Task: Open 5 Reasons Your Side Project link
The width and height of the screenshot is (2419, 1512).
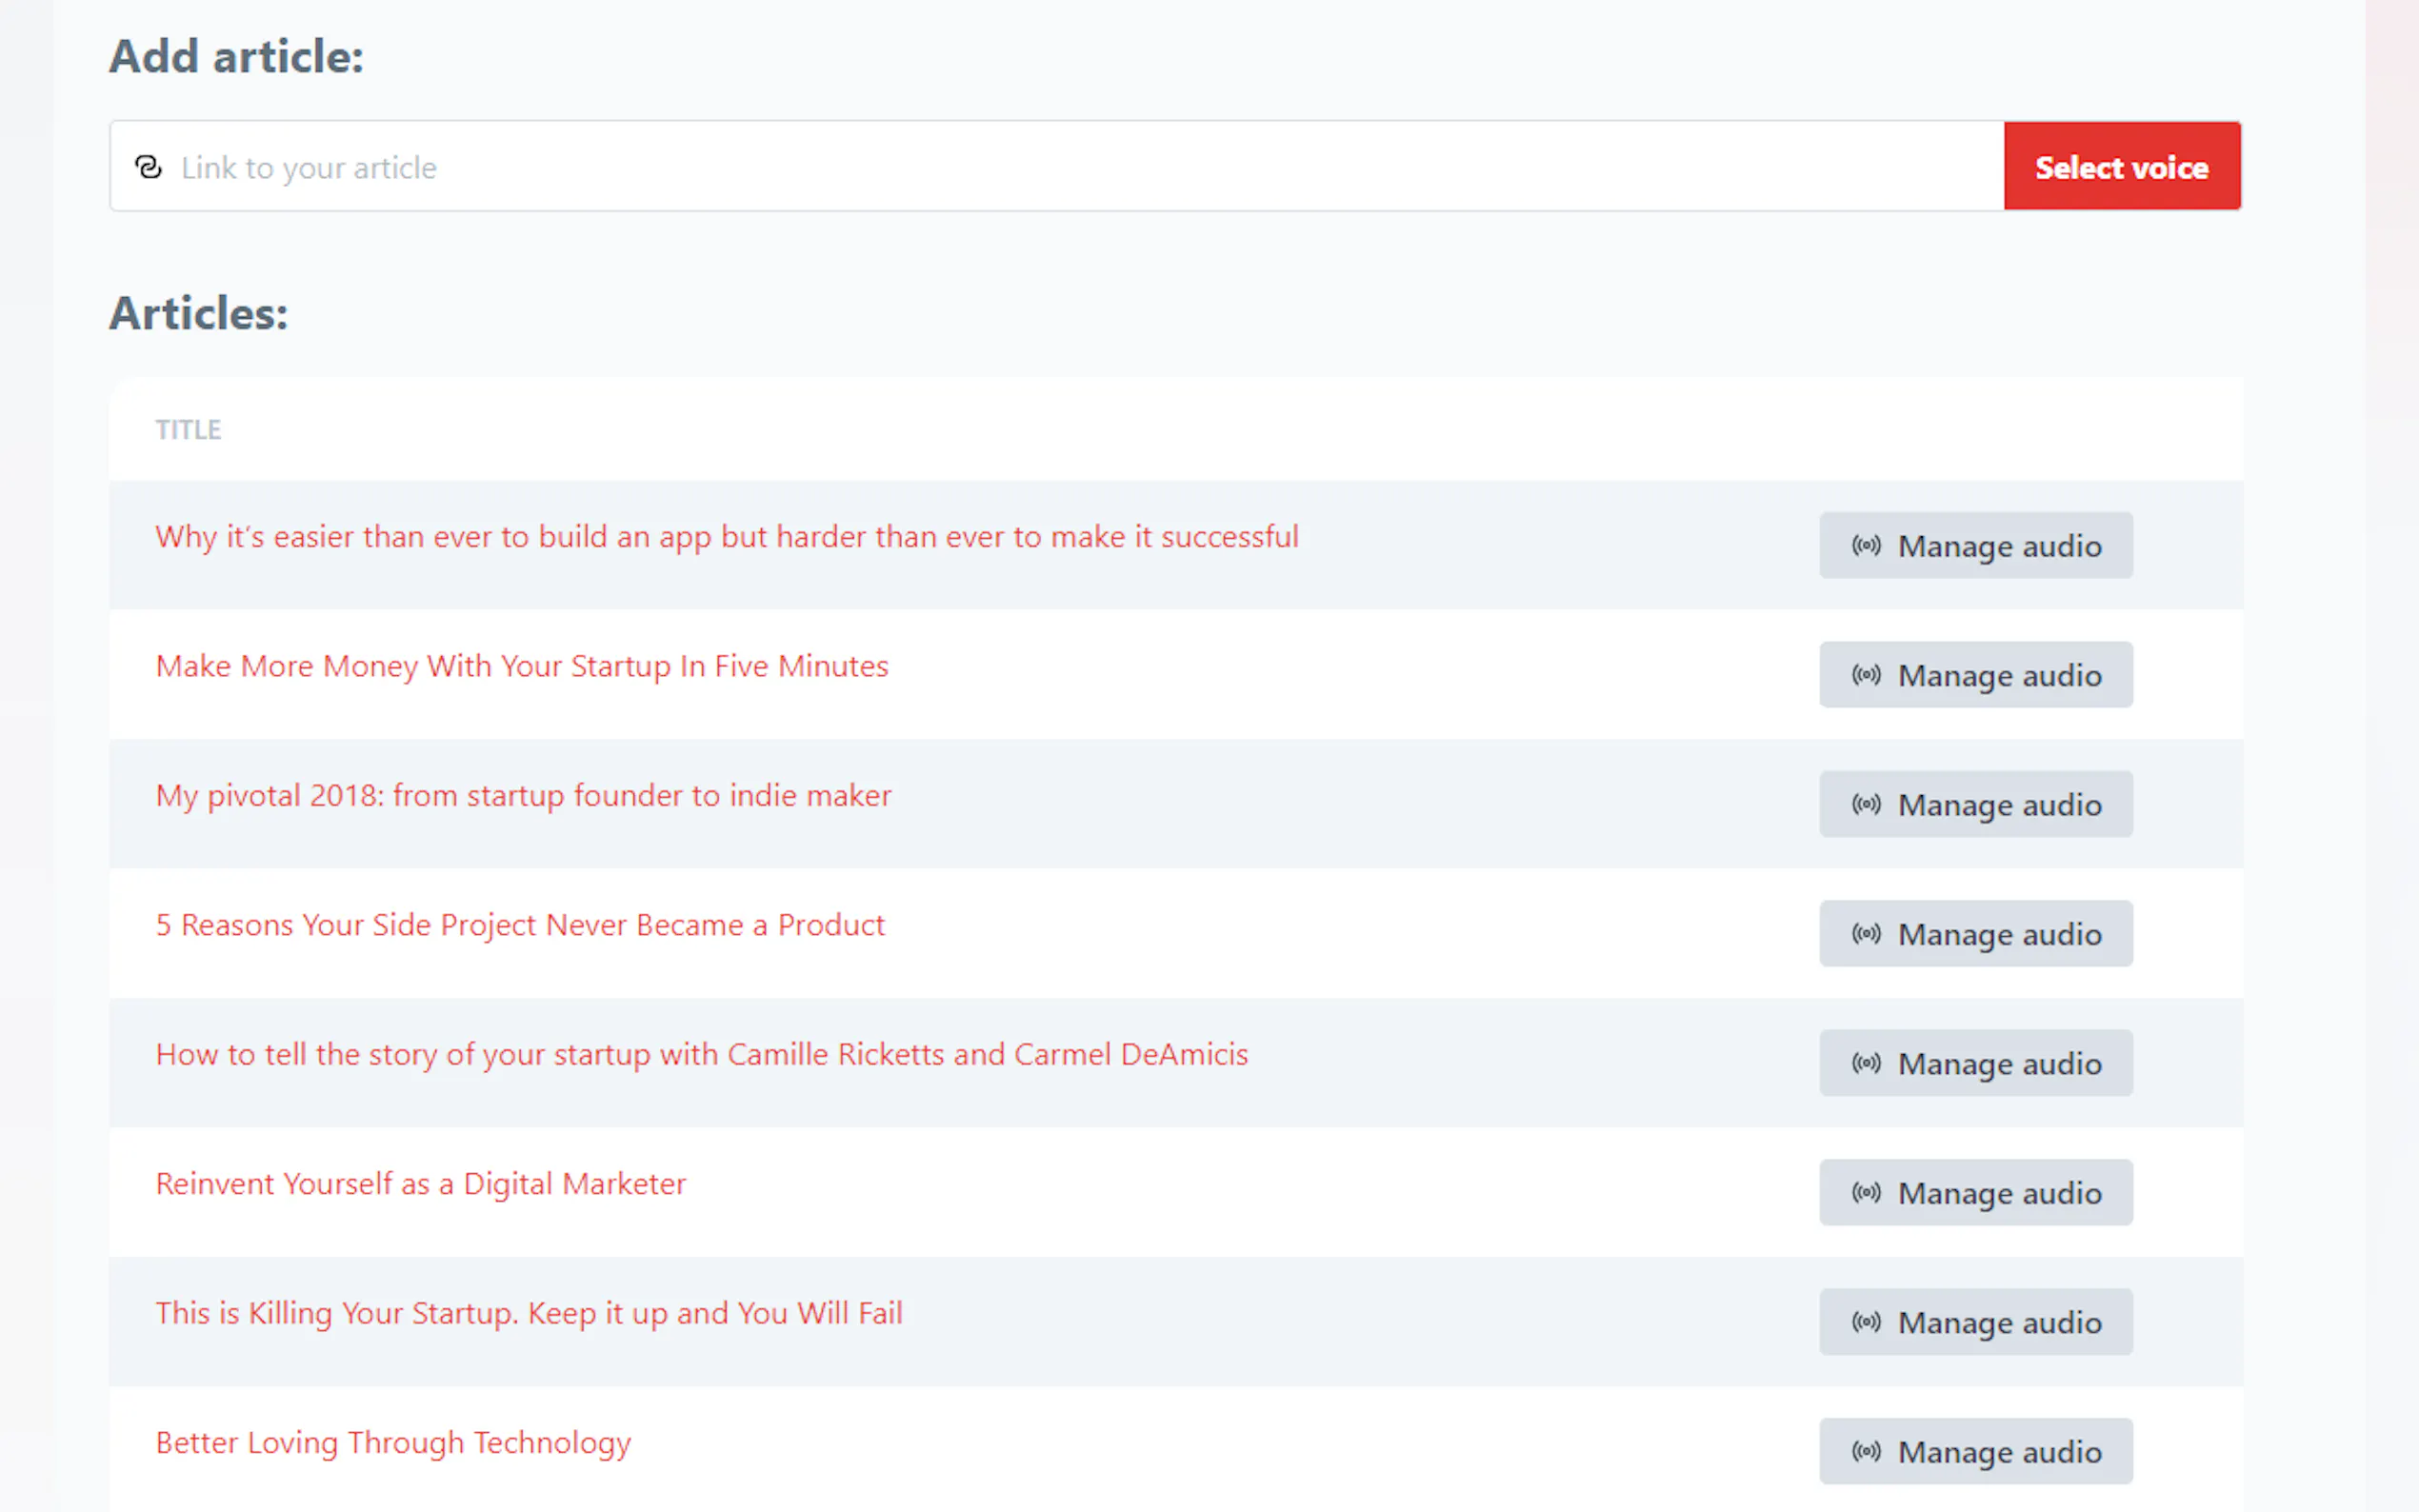Action: [x=519, y=925]
